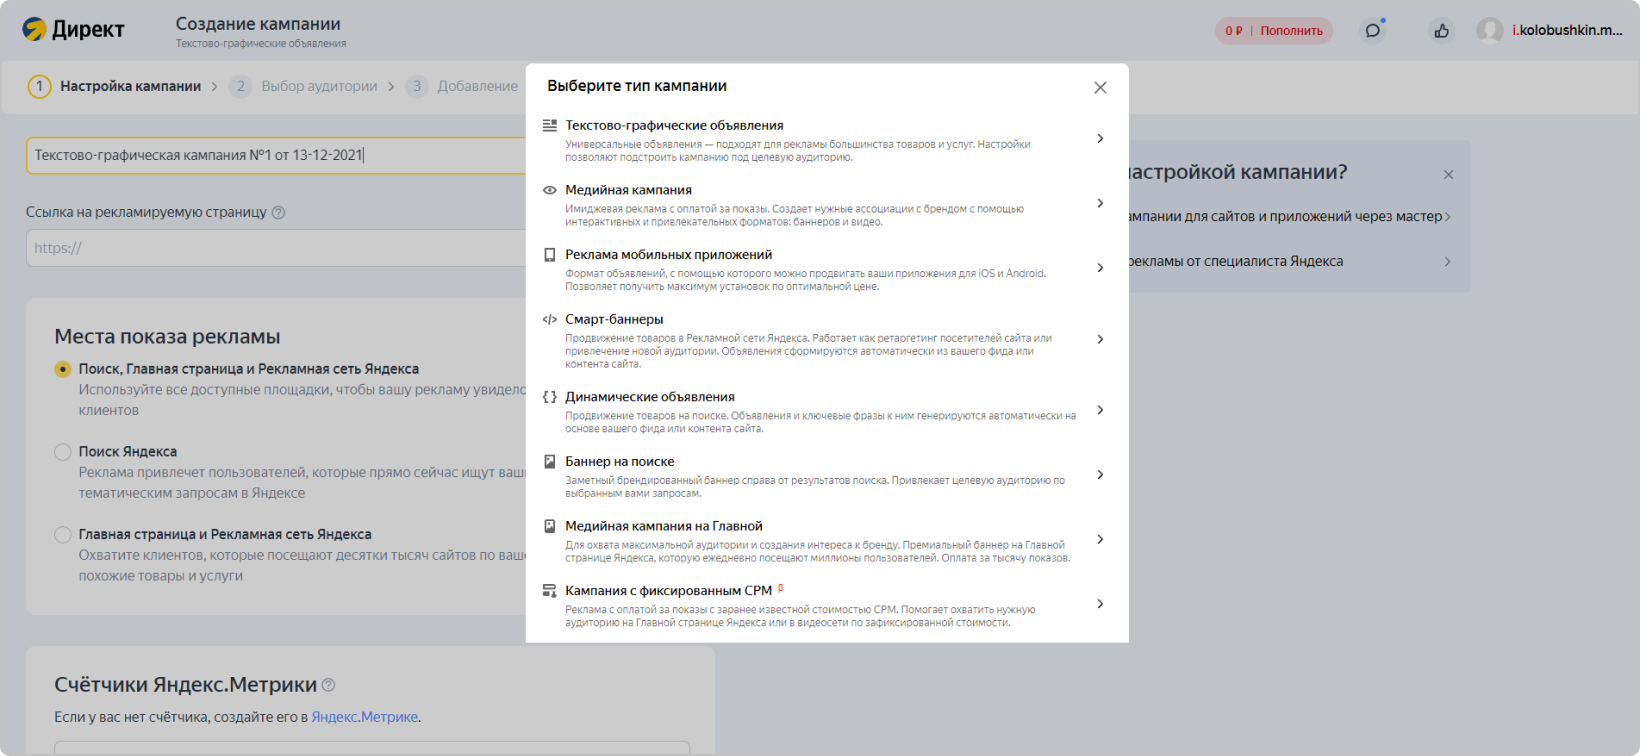
Task: Go to step 2 Выбор аудитории
Action: pyautogui.click(x=304, y=86)
